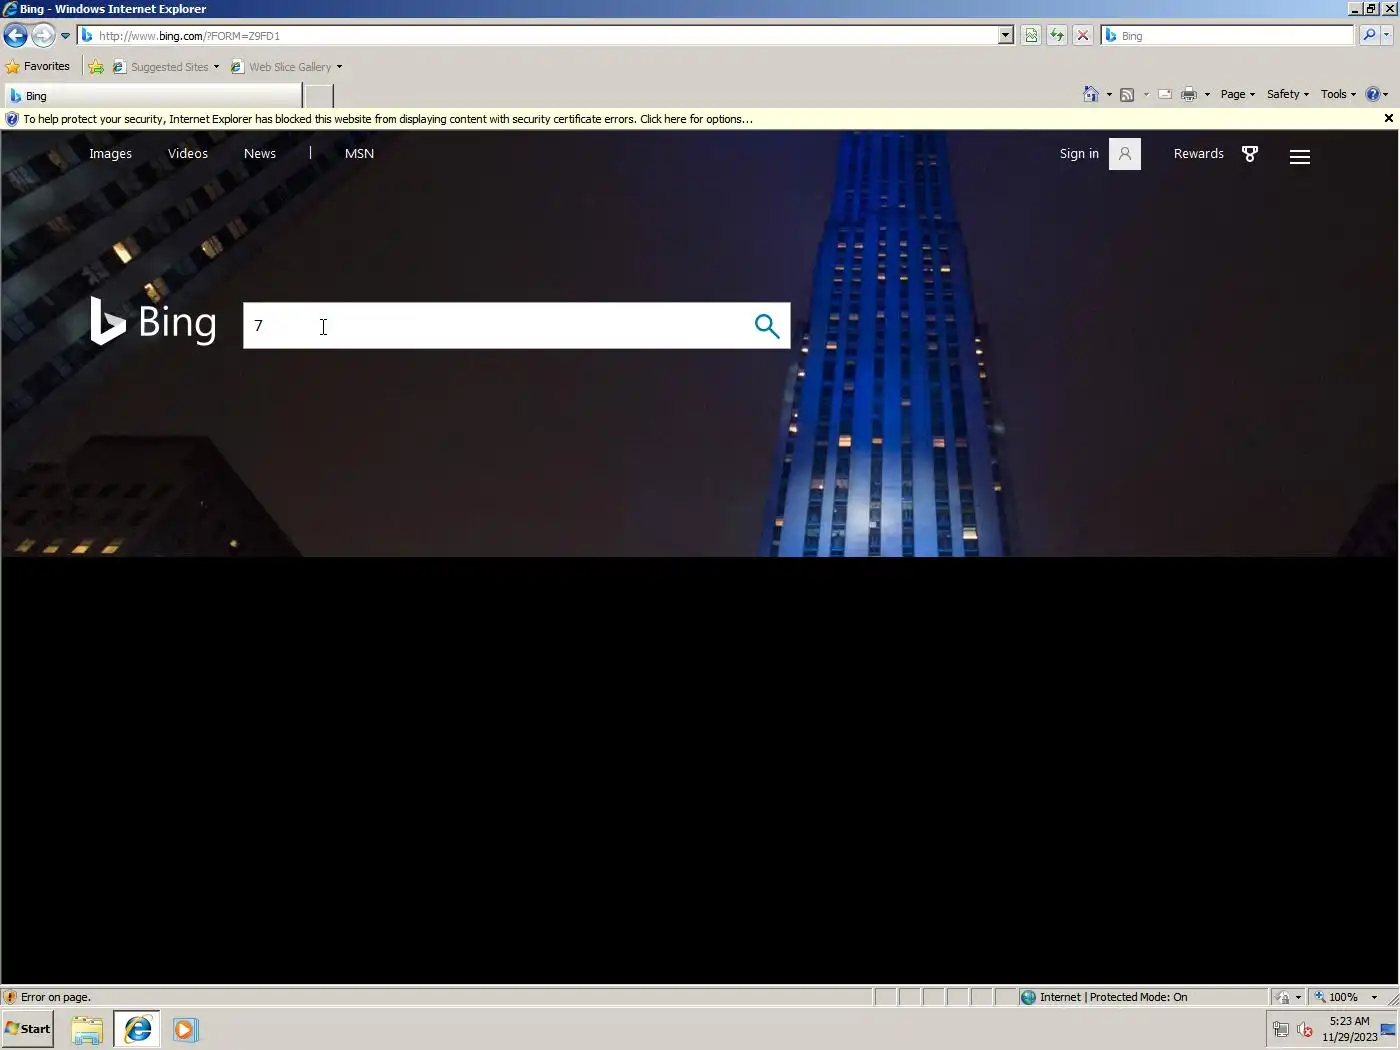The image size is (1400, 1050).
Task: Open Bing Videos link
Action: point(188,154)
